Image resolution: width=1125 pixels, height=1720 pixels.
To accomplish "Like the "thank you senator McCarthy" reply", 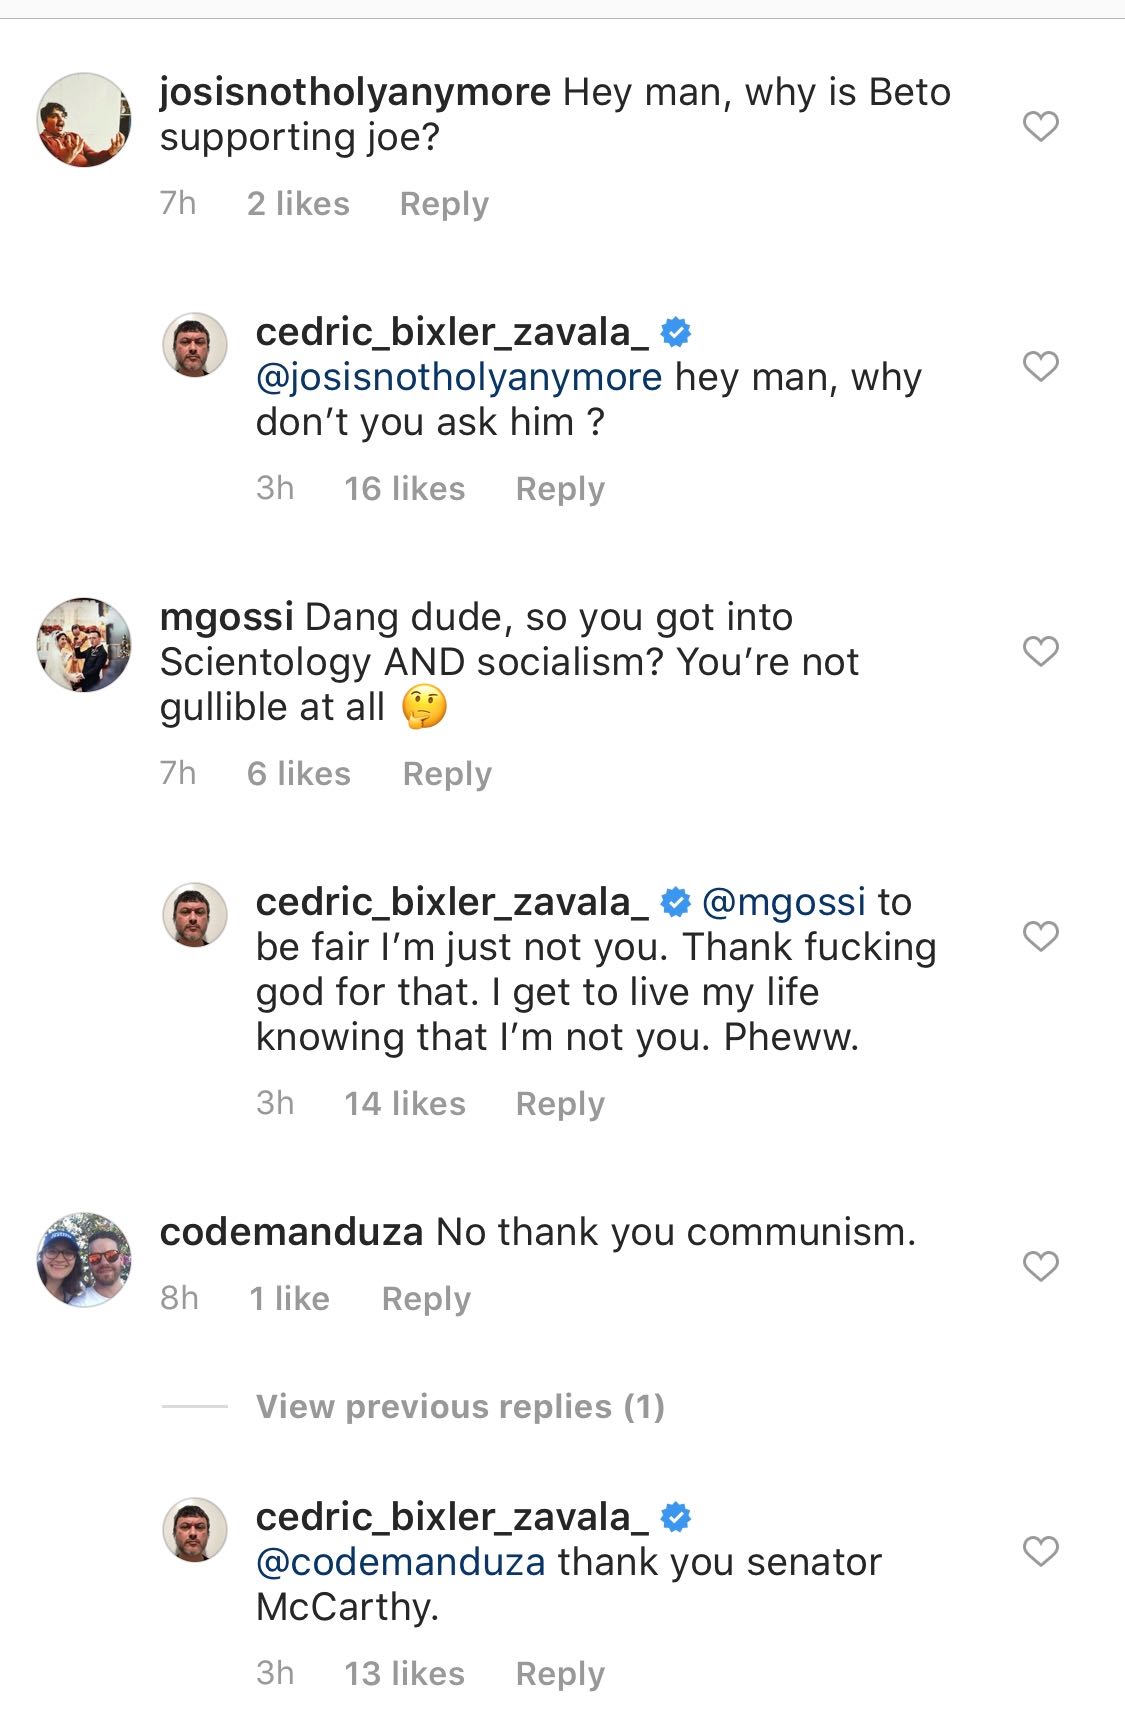I will (1041, 1551).
